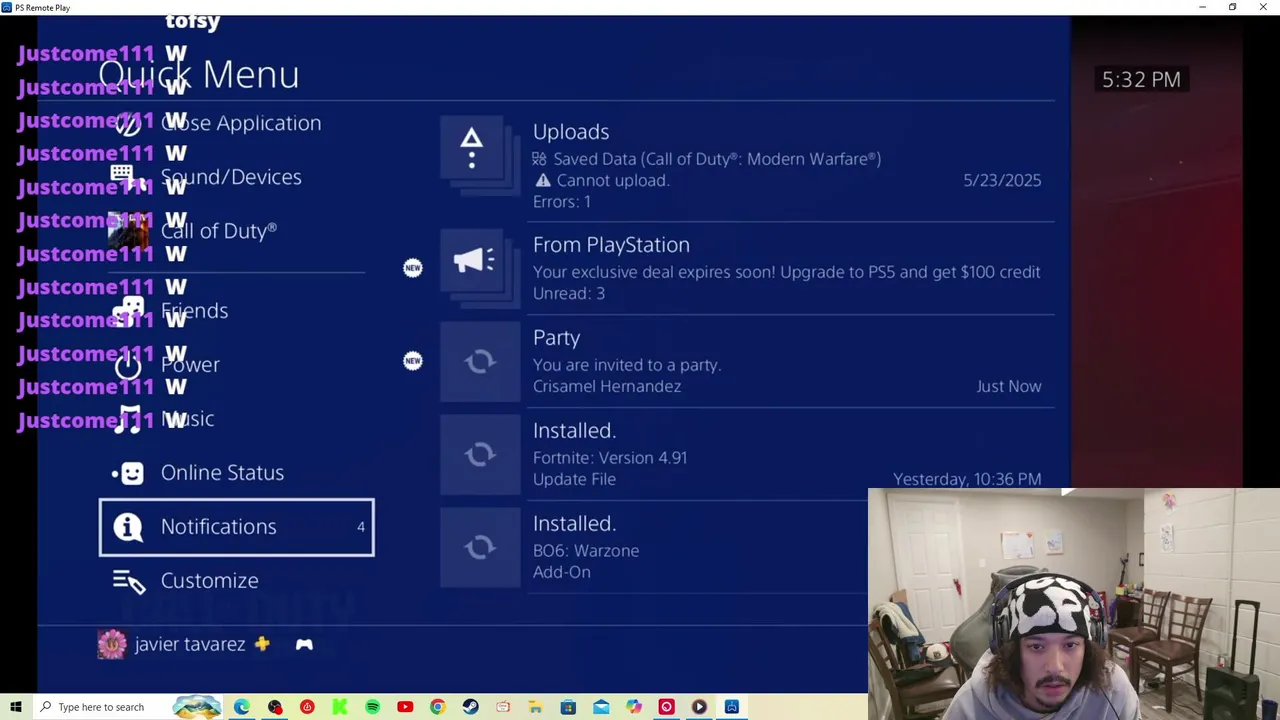Screen dimensions: 1280x720
Task: Open Google Chrome from the taskbar
Action: (x=437, y=707)
